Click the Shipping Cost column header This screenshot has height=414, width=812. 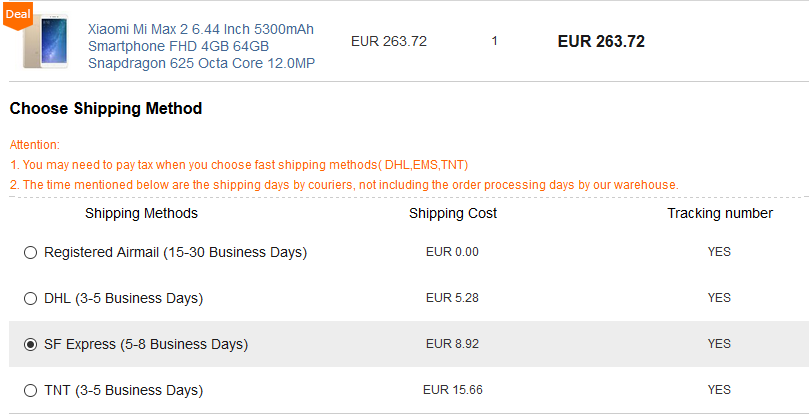[453, 214]
